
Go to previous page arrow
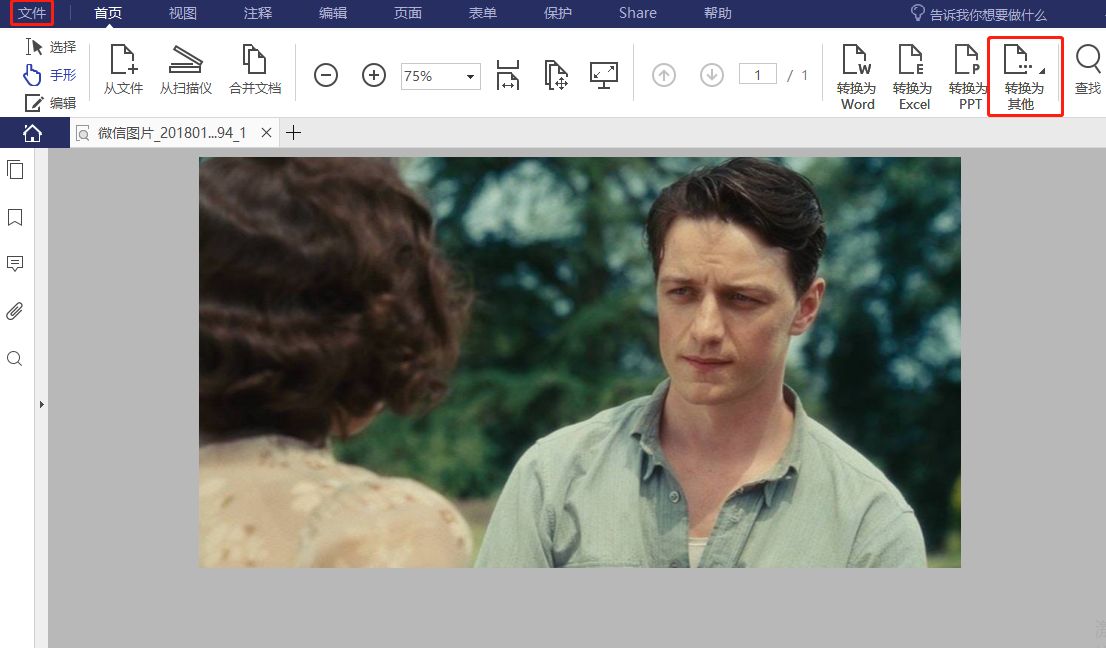coord(664,75)
